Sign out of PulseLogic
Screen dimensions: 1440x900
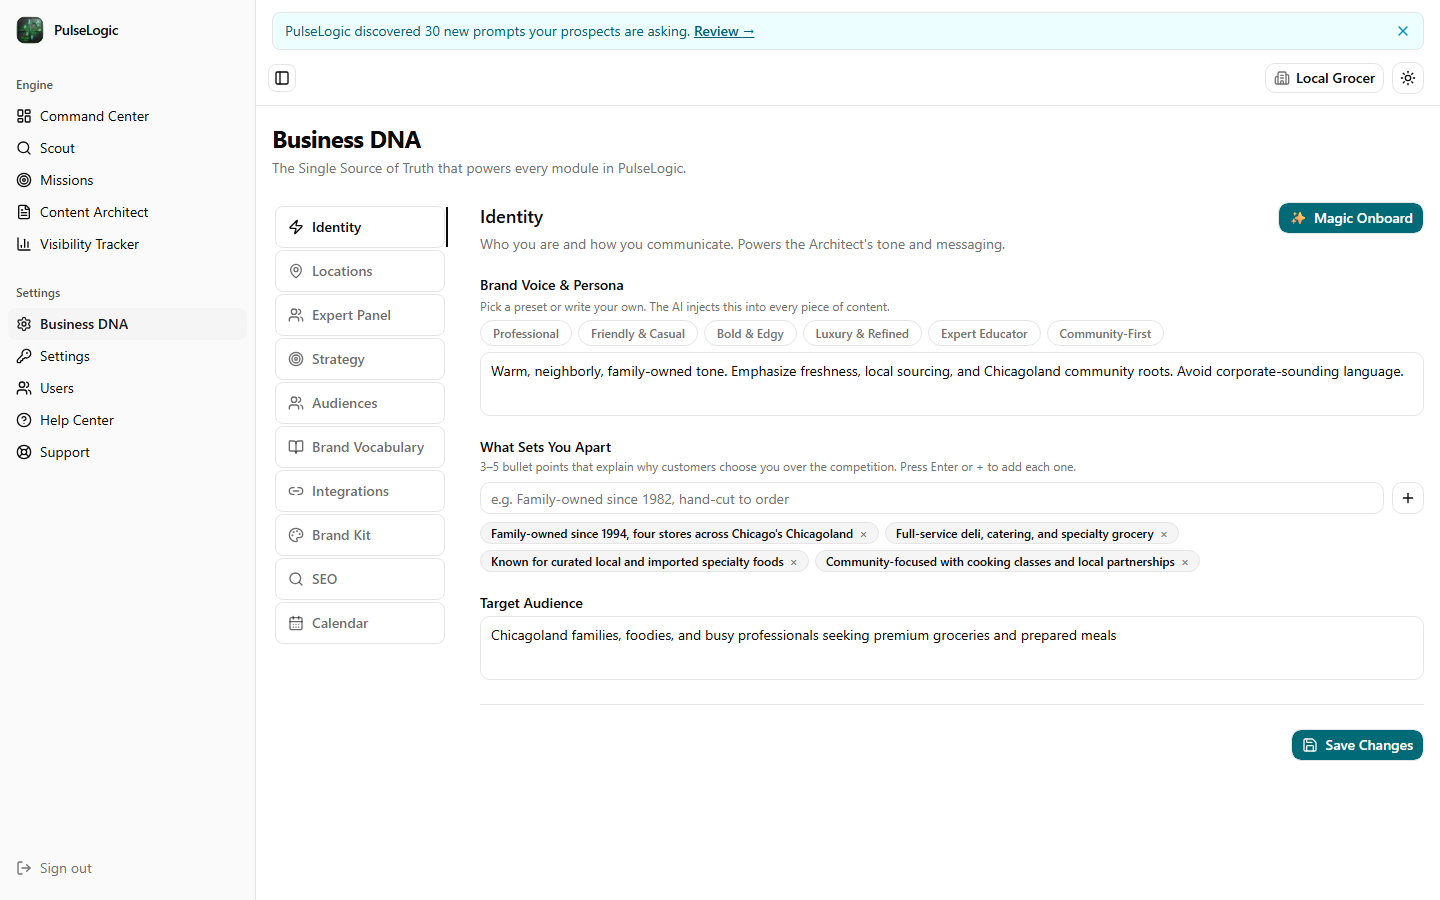point(54,868)
